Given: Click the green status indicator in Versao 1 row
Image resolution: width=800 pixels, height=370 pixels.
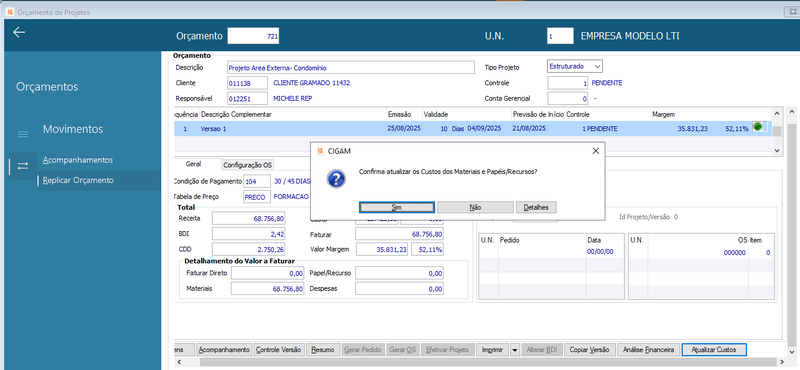Looking at the screenshot, I should [758, 128].
